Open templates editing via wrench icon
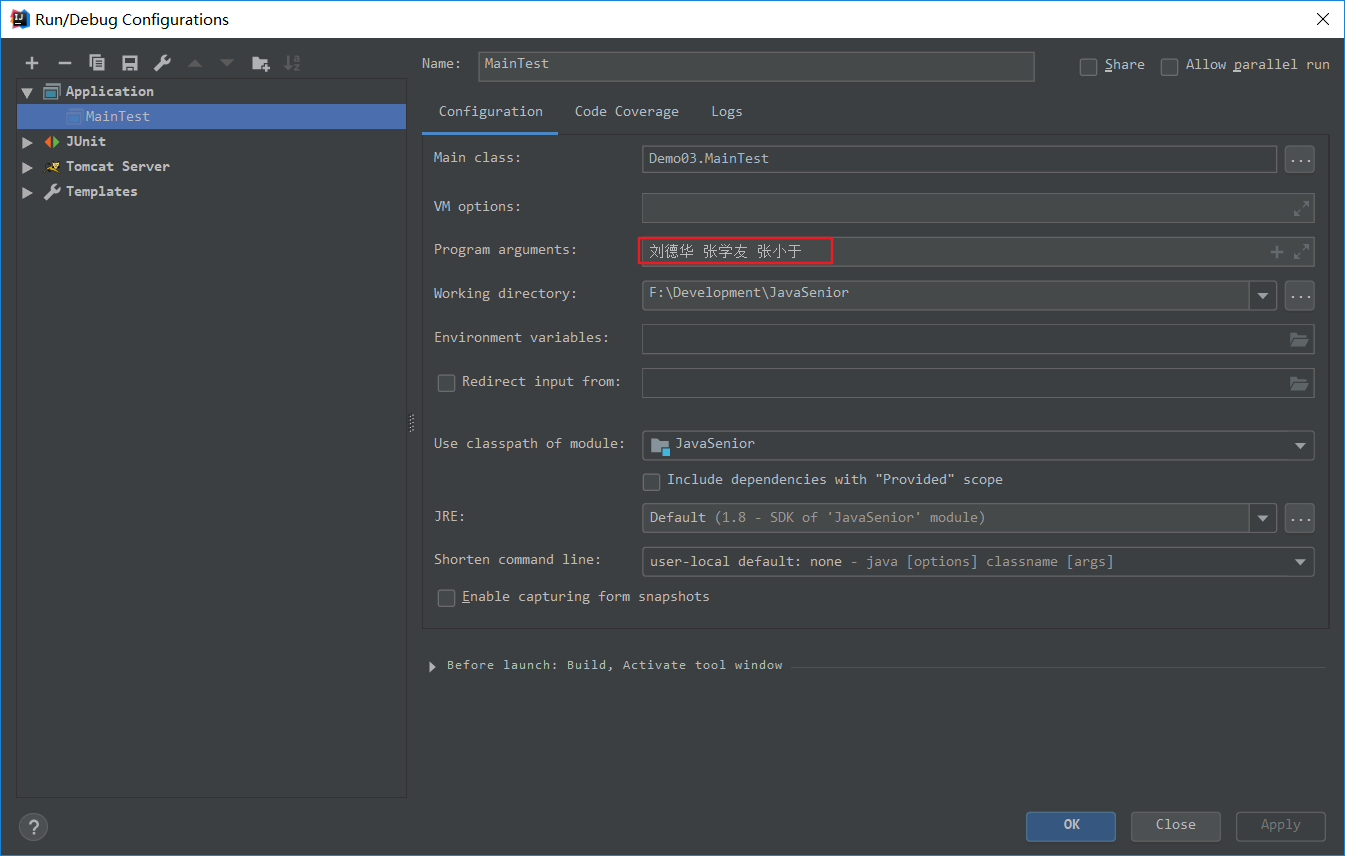Screen dimensions: 1345x856 coord(162,63)
